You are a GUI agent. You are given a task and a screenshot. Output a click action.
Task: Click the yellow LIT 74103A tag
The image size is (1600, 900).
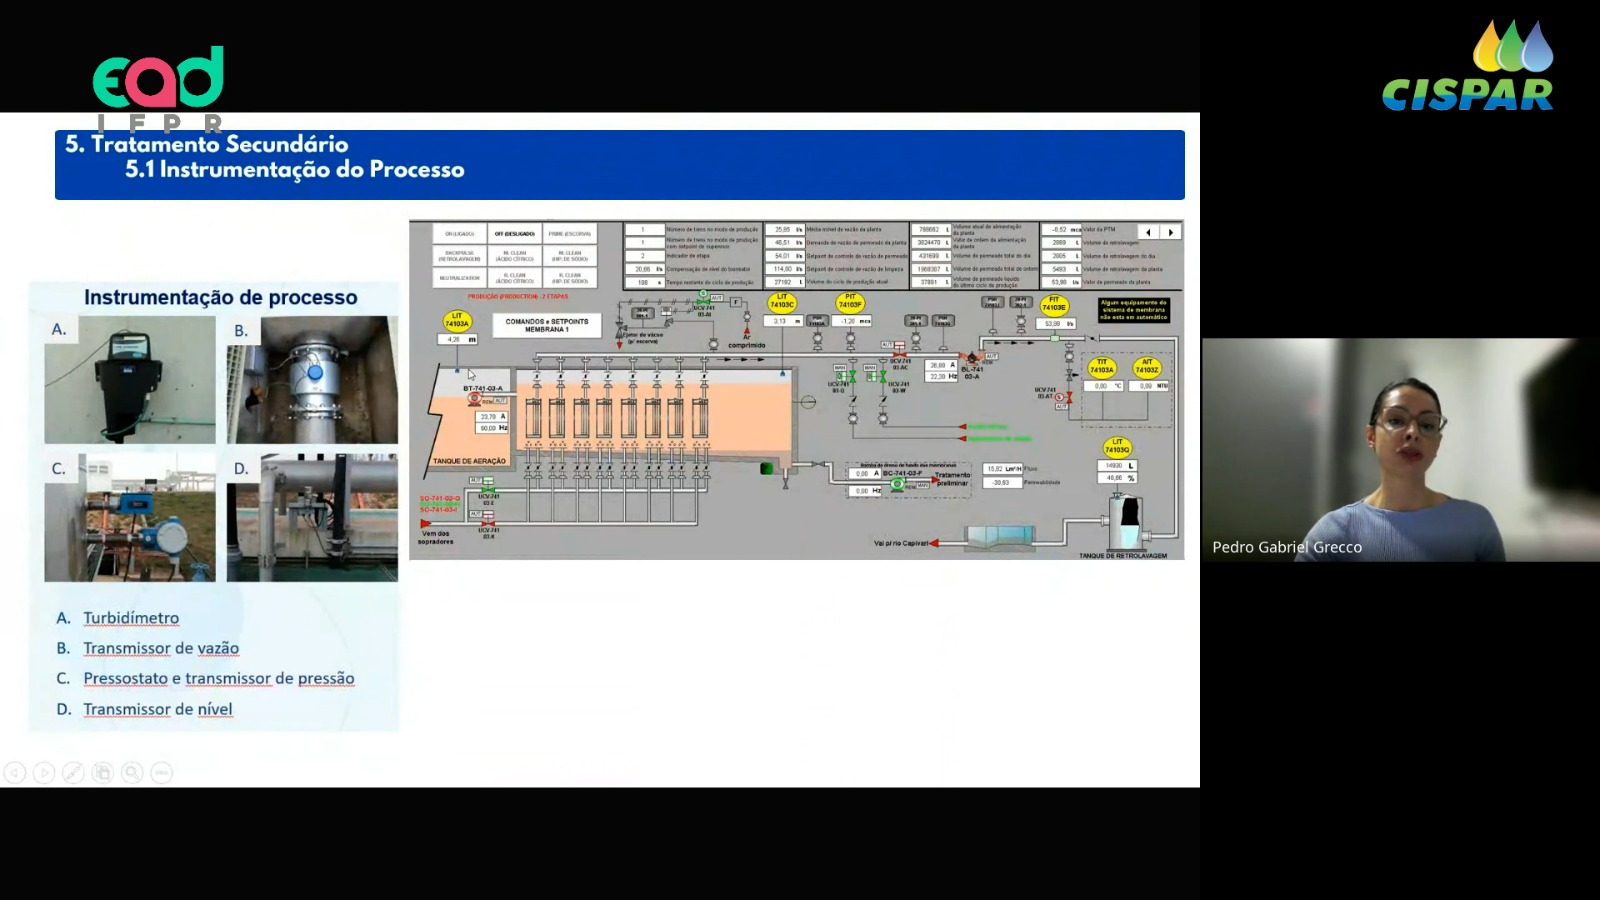tap(457, 320)
